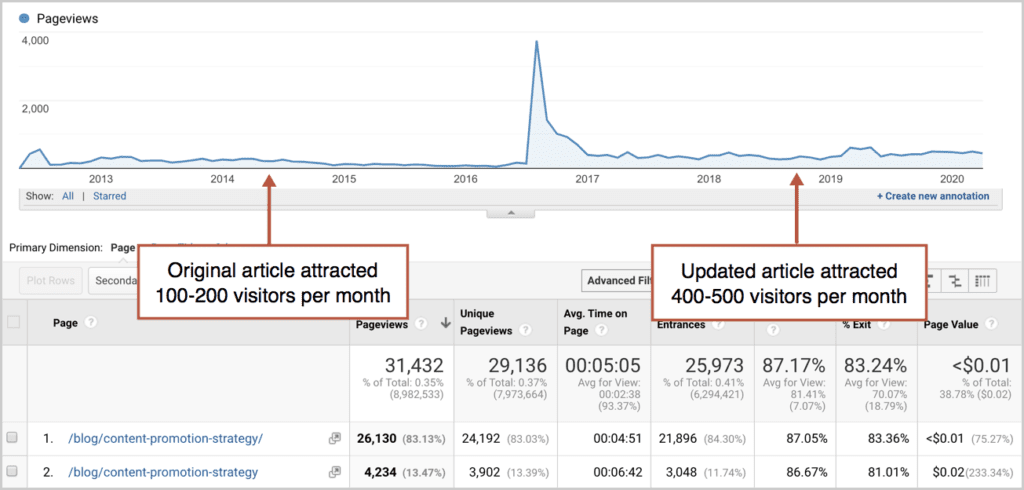This screenshot has height=490, width=1024.
Task: Click the help icon in the bounce rate column header
Action: [772, 331]
